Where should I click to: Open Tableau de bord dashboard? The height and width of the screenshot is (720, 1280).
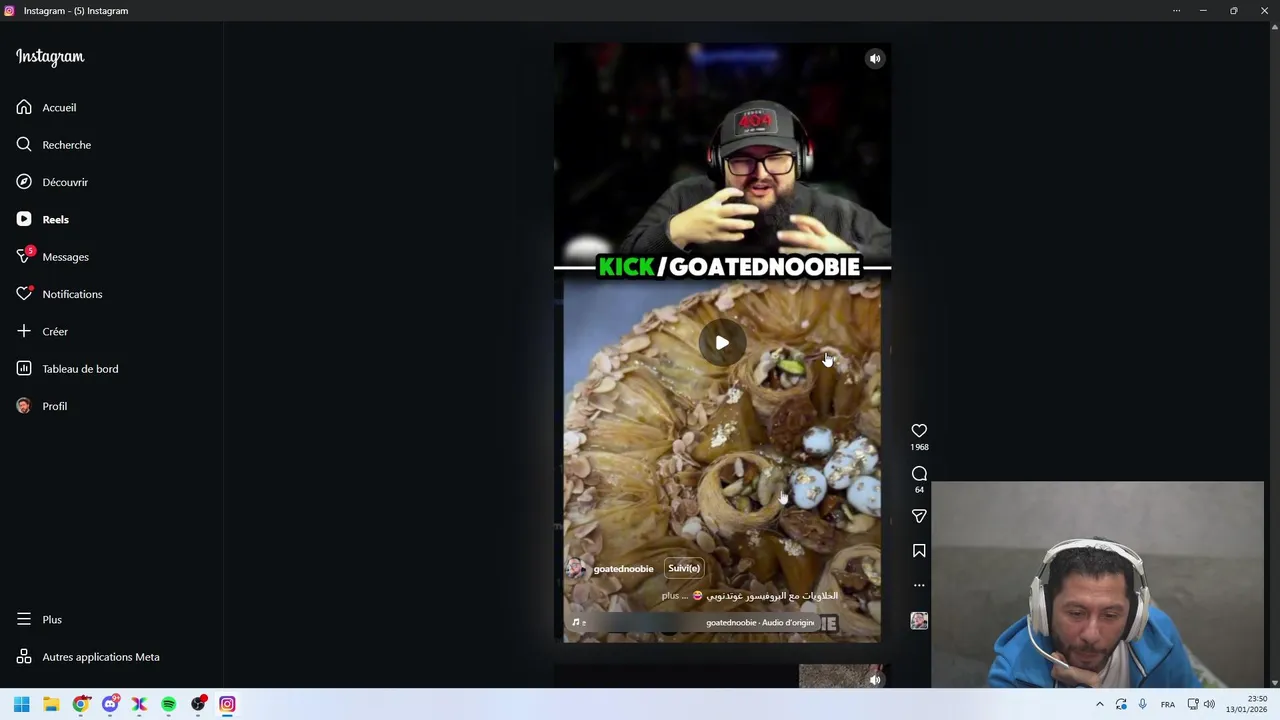[x=67, y=369]
